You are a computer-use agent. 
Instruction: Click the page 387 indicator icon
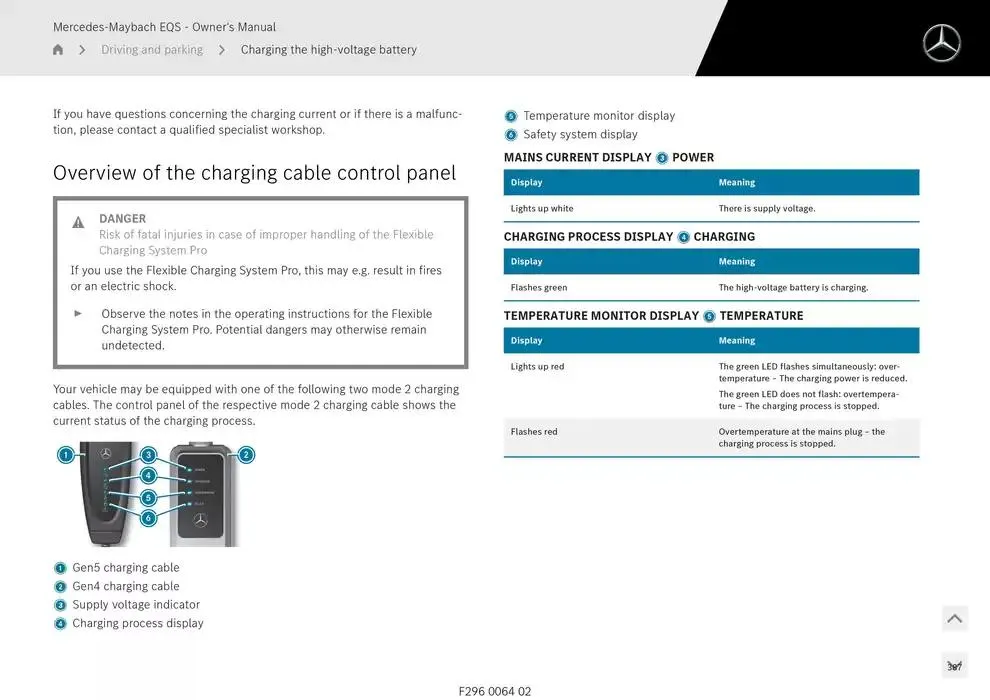pyautogui.click(x=954, y=666)
